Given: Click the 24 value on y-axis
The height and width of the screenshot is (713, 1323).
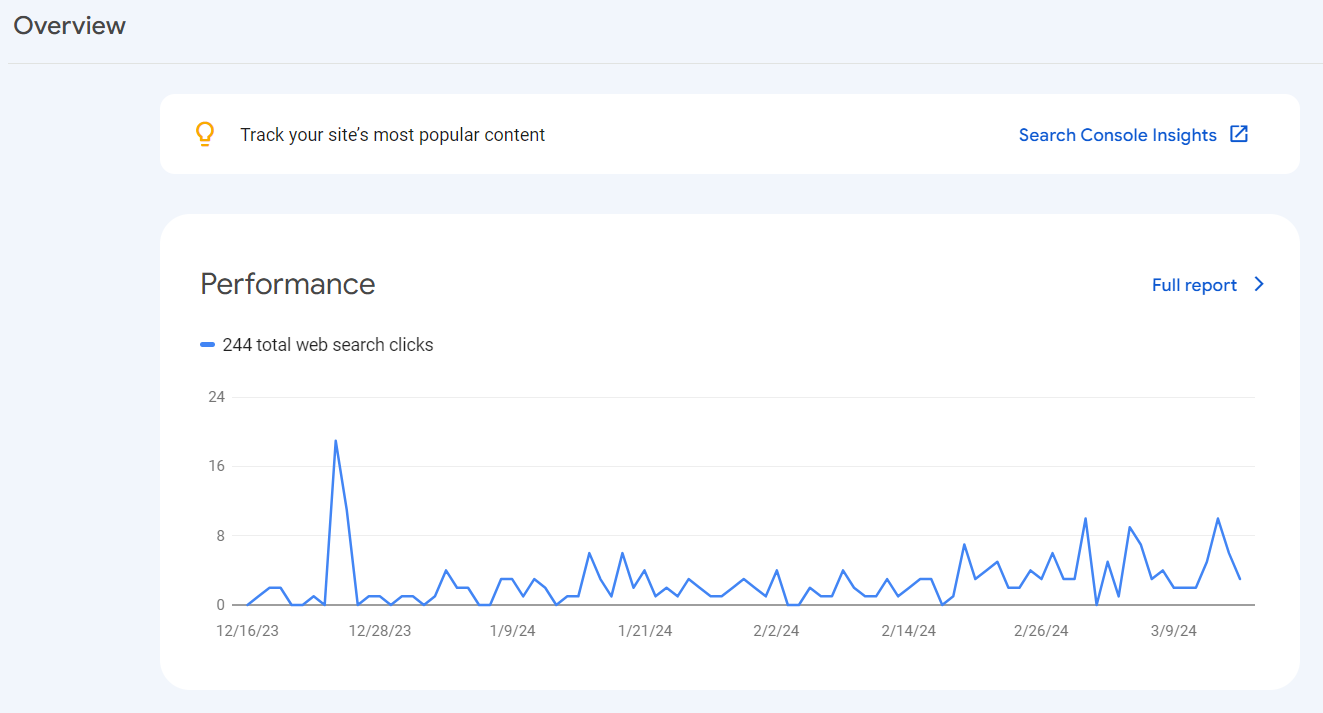Looking at the screenshot, I should tap(216, 397).
